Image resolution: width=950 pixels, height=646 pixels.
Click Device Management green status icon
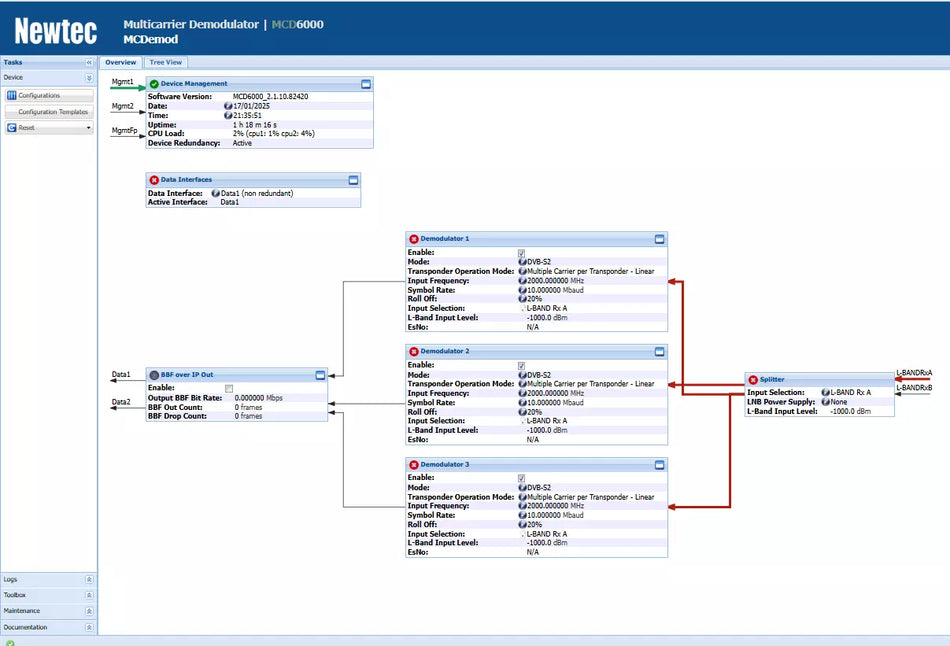pos(154,84)
